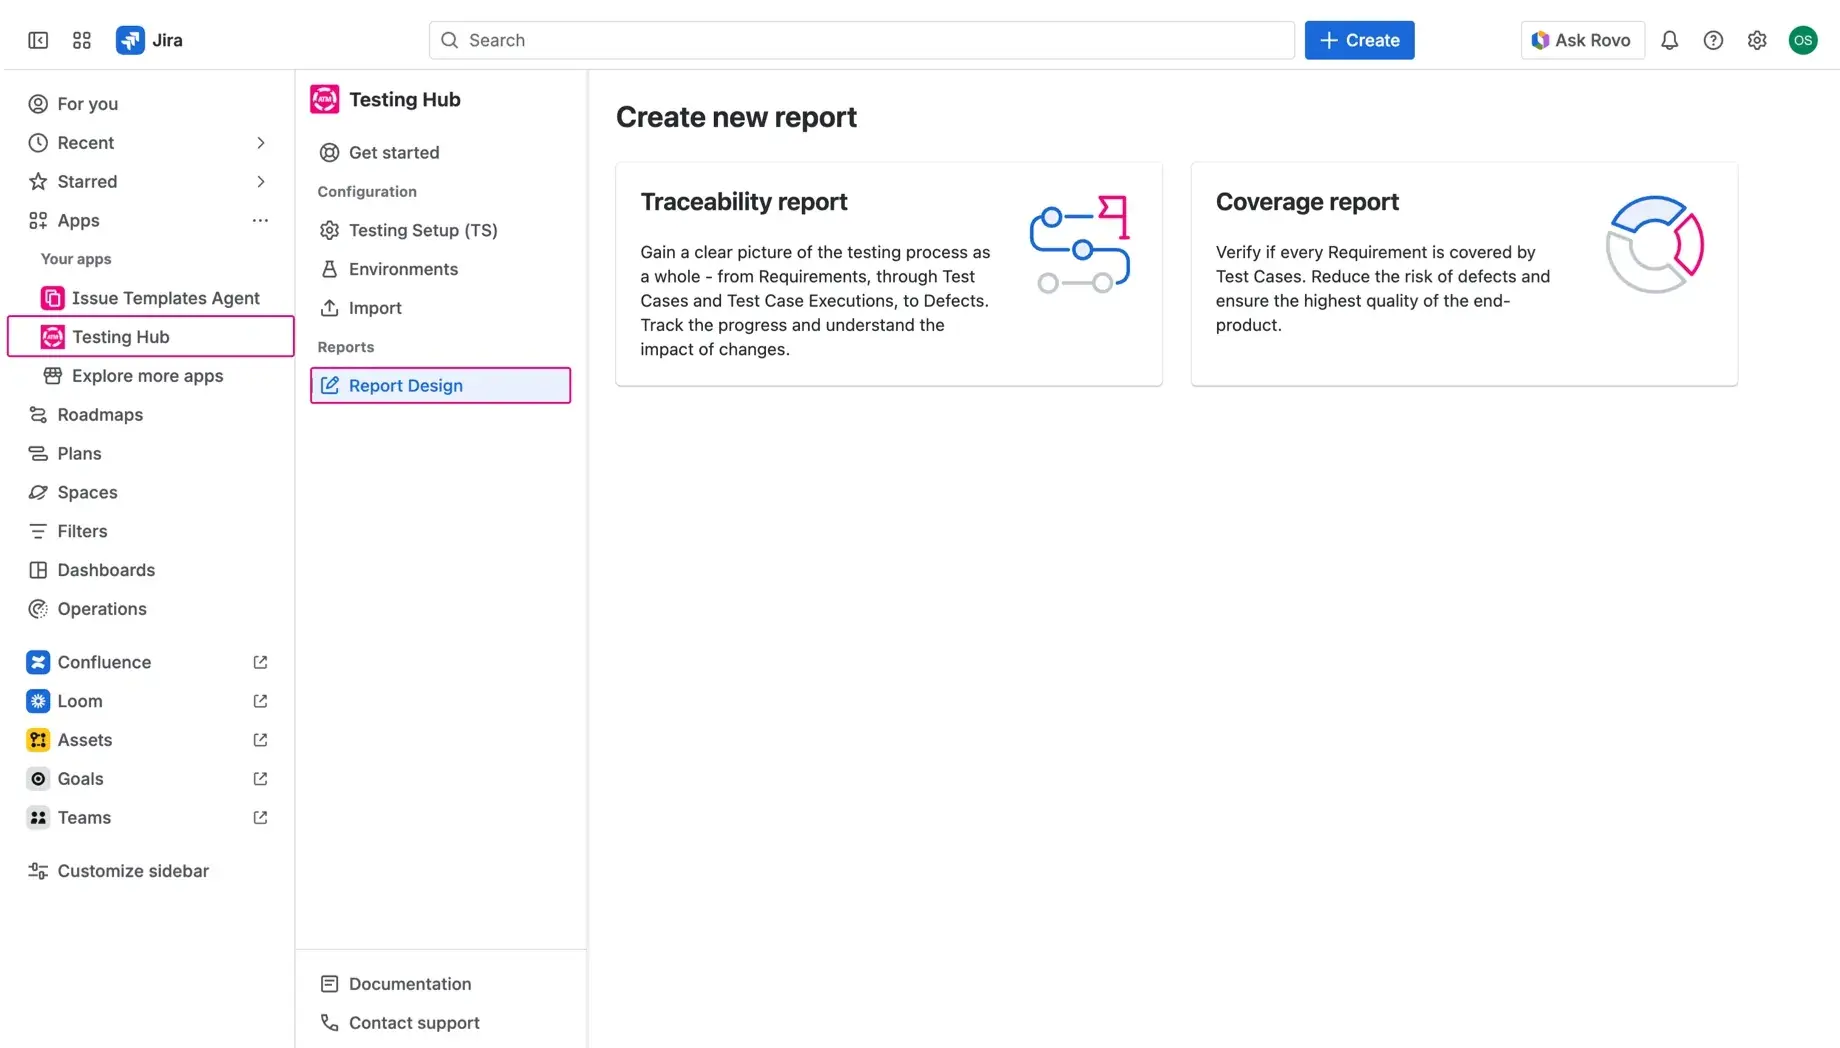
Task: Open the OS profile avatar
Action: tap(1804, 40)
